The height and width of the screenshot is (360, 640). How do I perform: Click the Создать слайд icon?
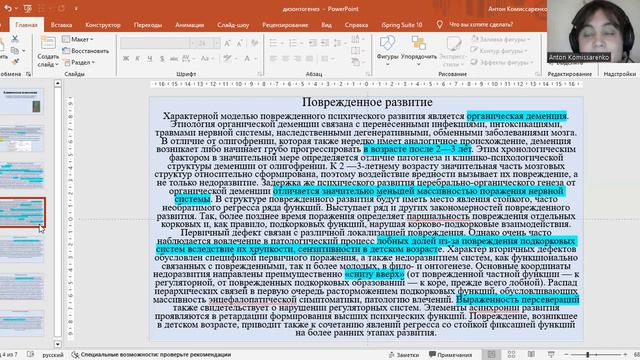coord(48,43)
